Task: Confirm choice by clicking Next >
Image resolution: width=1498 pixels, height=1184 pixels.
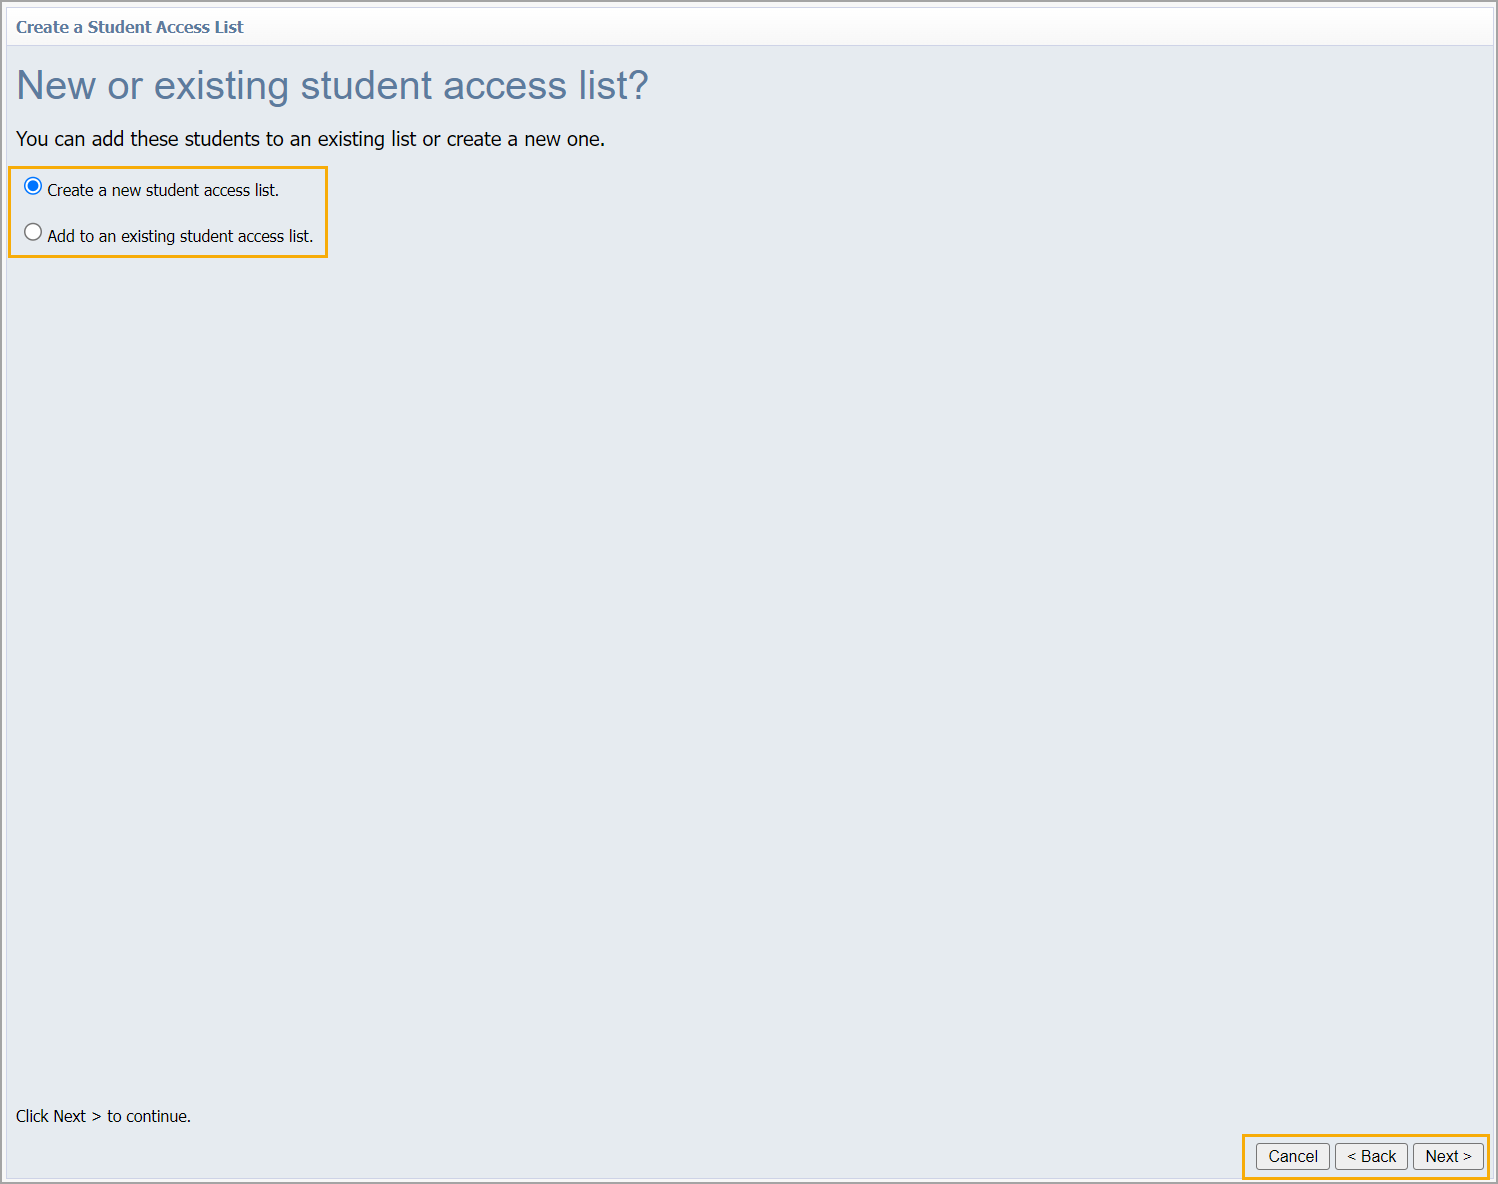Action: (1449, 1156)
